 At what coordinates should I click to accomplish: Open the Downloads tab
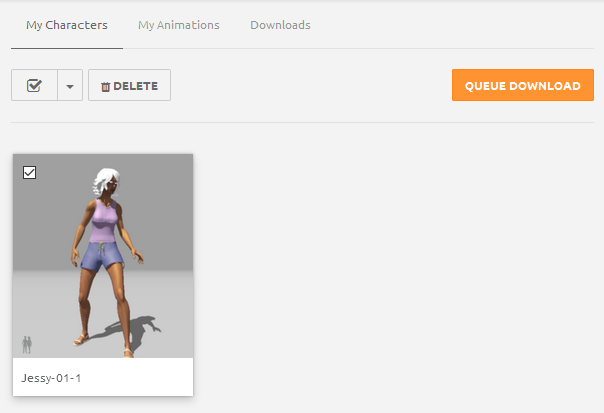(280, 25)
